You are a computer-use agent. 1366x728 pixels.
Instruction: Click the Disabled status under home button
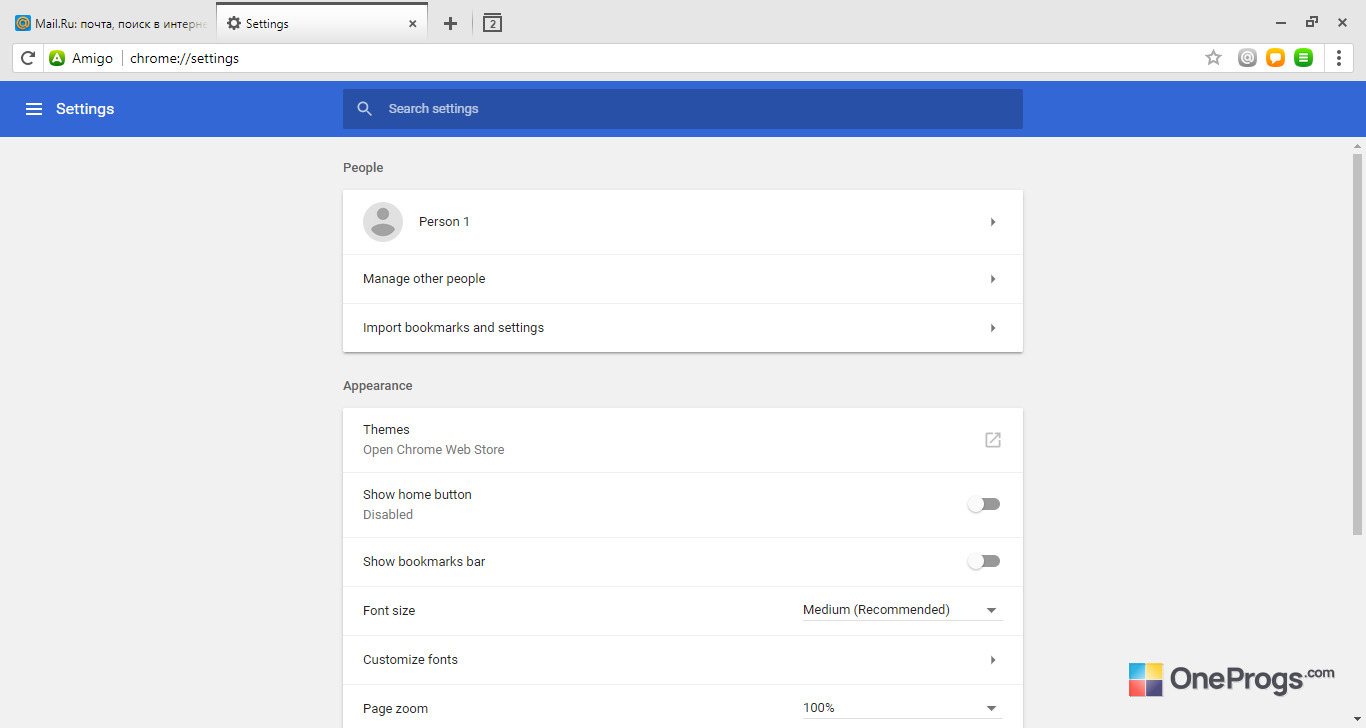[x=388, y=515]
